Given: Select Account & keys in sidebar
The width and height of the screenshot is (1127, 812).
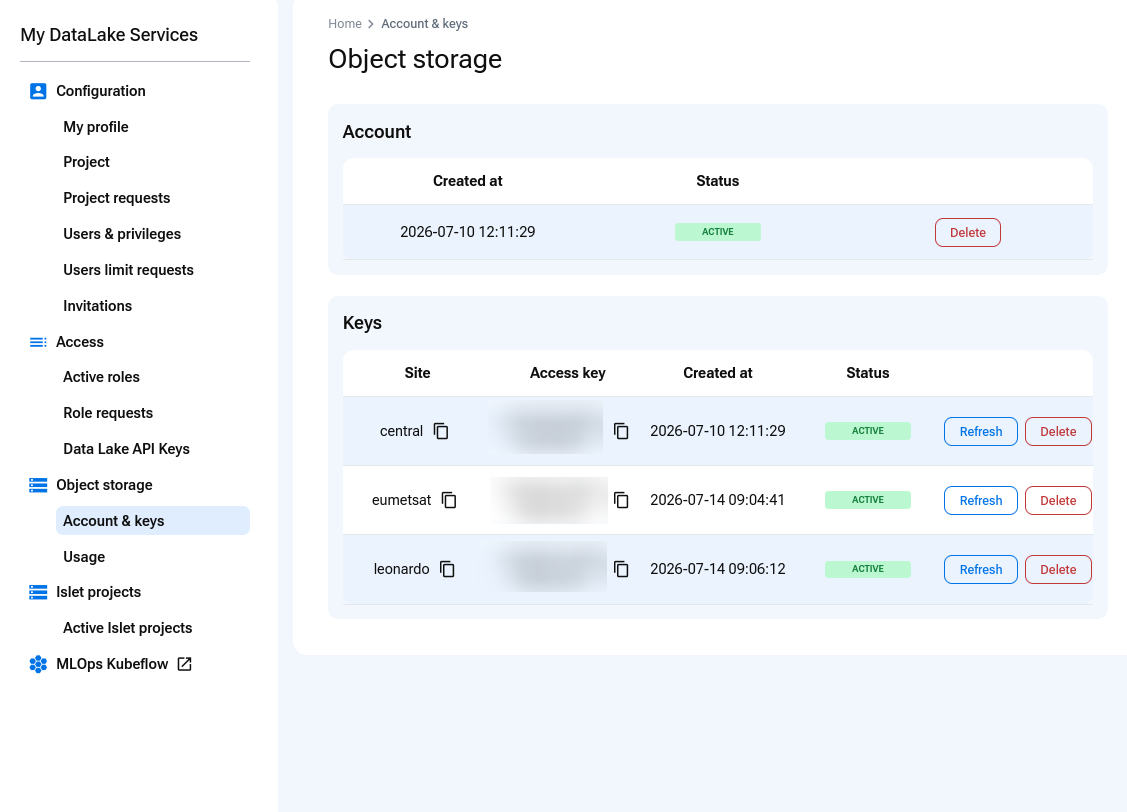Looking at the screenshot, I should point(153,521).
